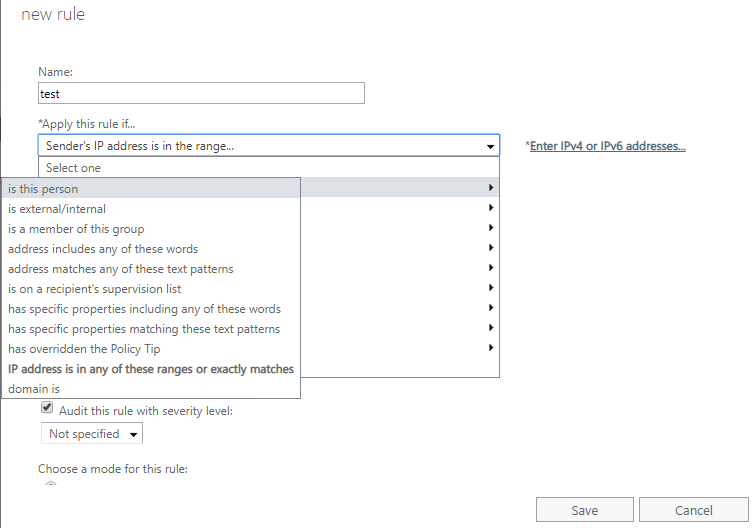Image resolution: width=755 pixels, height=528 pixels.
Task: Choose 'has specific properties including any of these words'
Action: 144,309
